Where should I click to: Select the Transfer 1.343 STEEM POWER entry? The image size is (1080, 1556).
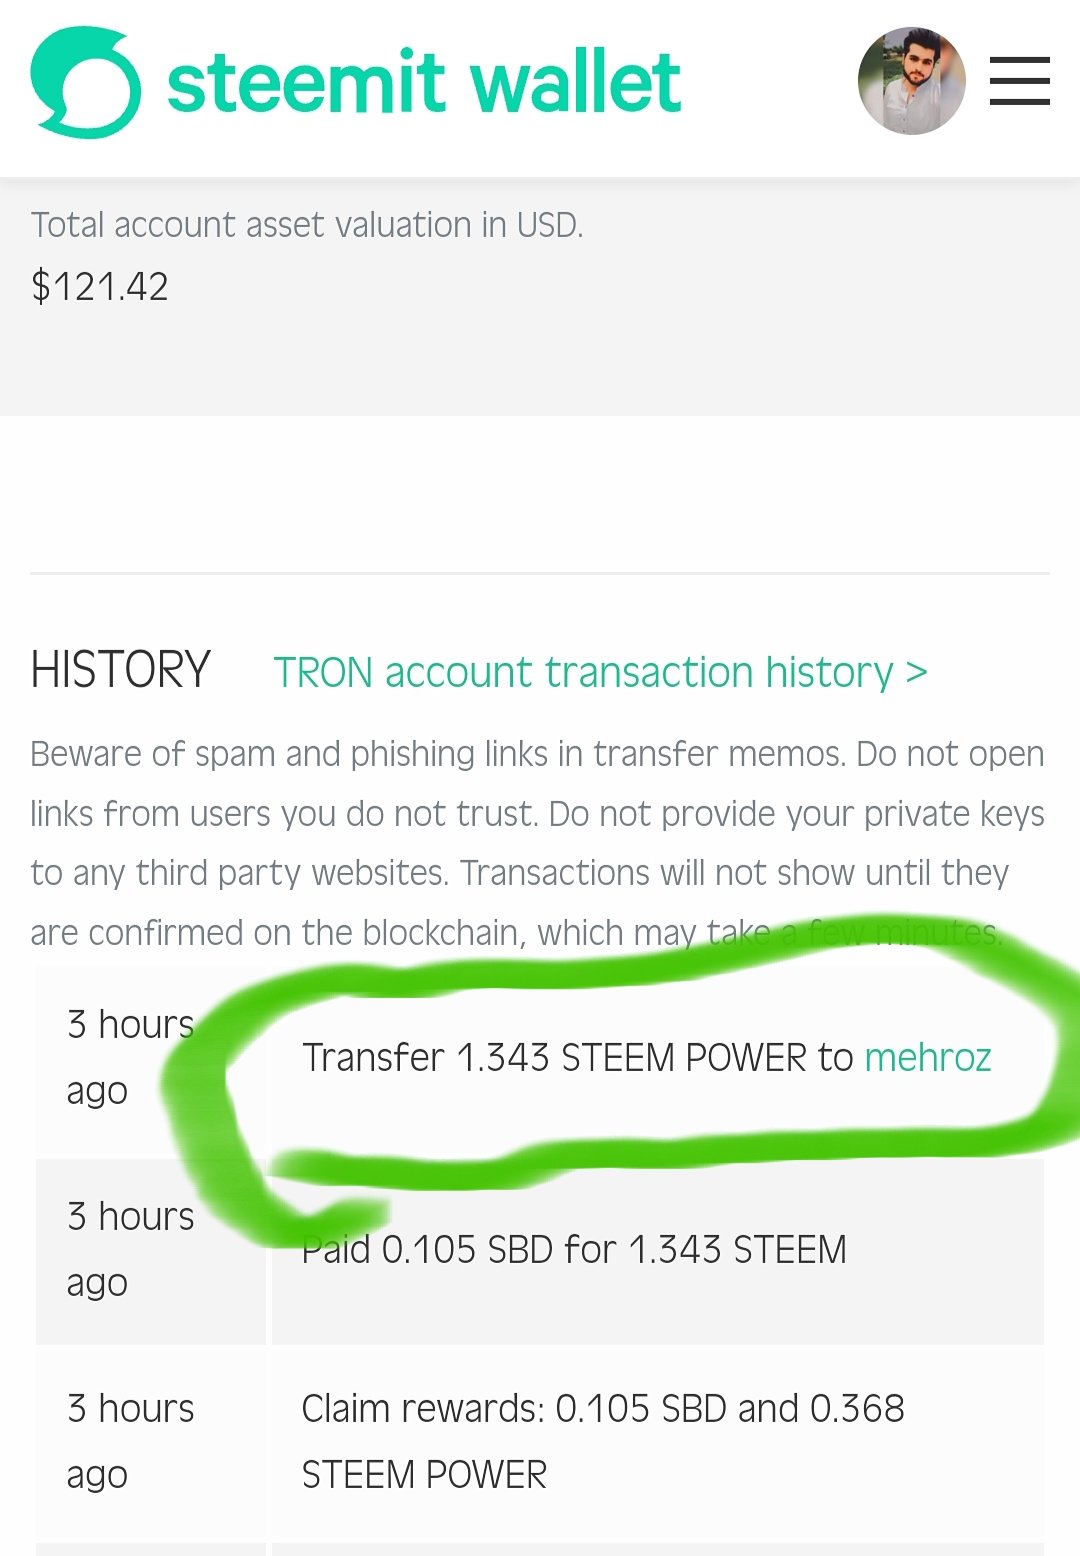(x=647, y=1057)
